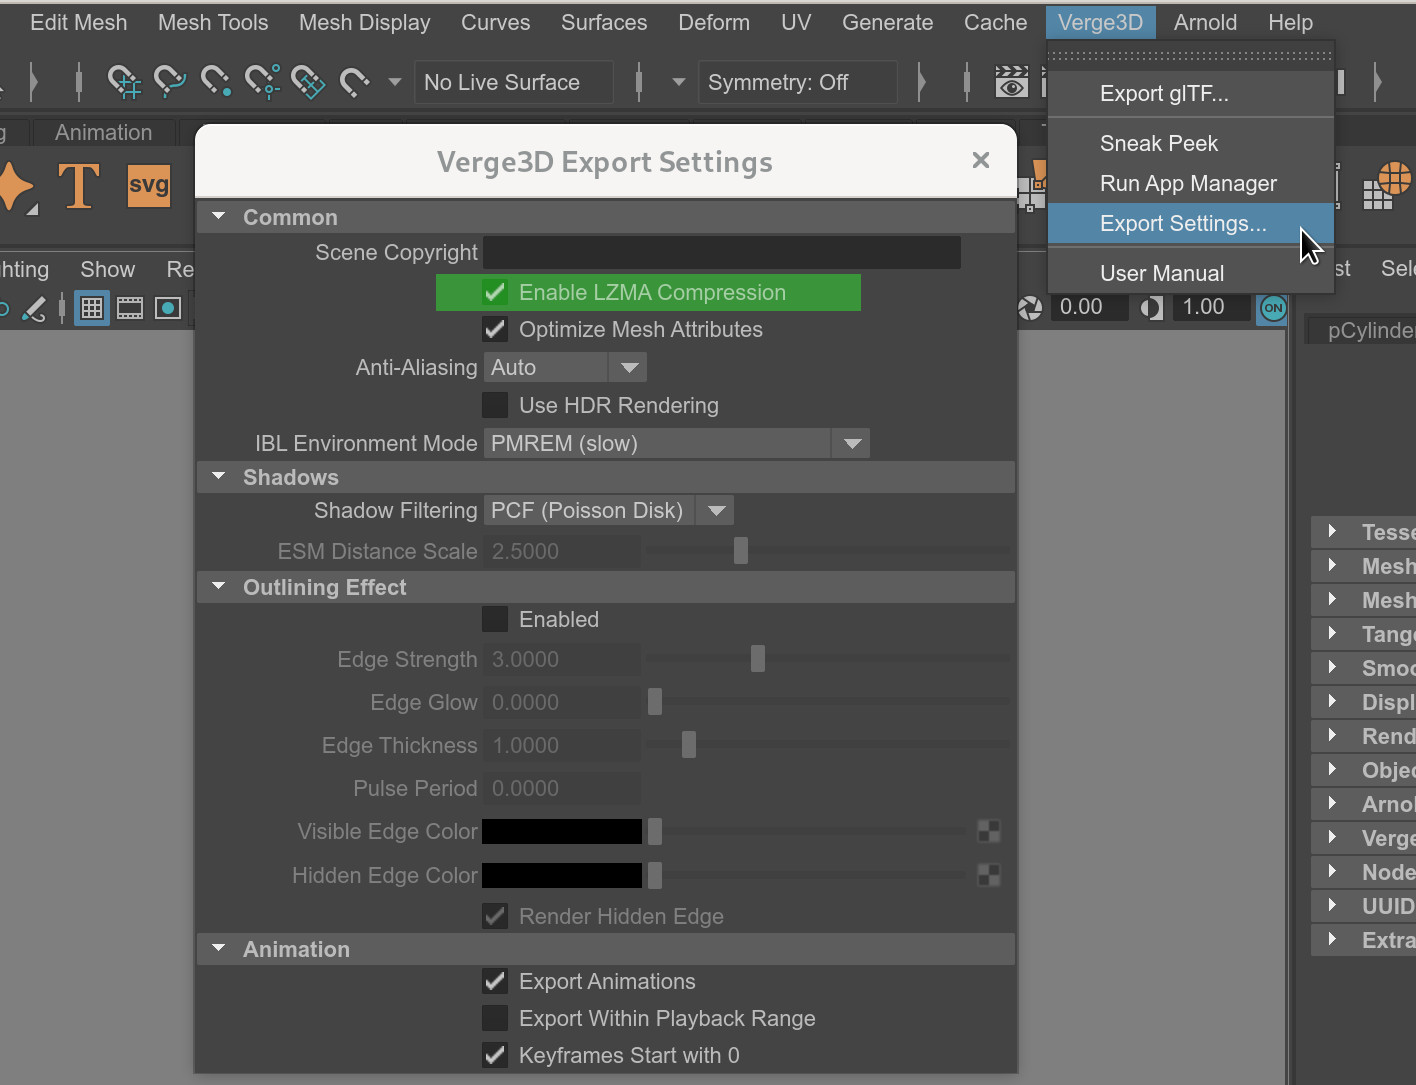The height and width of the screenshot is (1085, 1416).
Task: Toggle the Render Hidden Edge checkbox
Action: pos(495,916)
